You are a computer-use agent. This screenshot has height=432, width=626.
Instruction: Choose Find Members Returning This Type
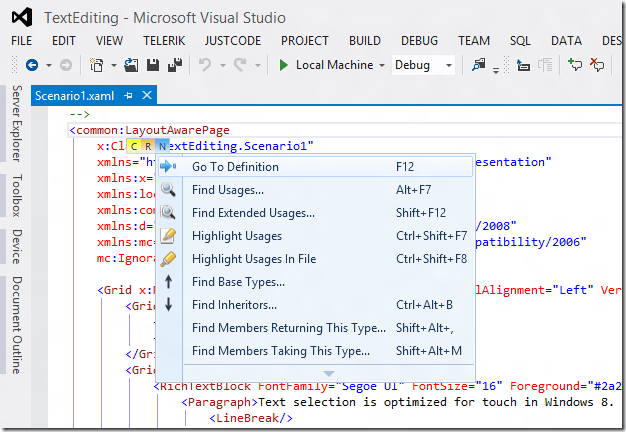(x=289, y=328)
